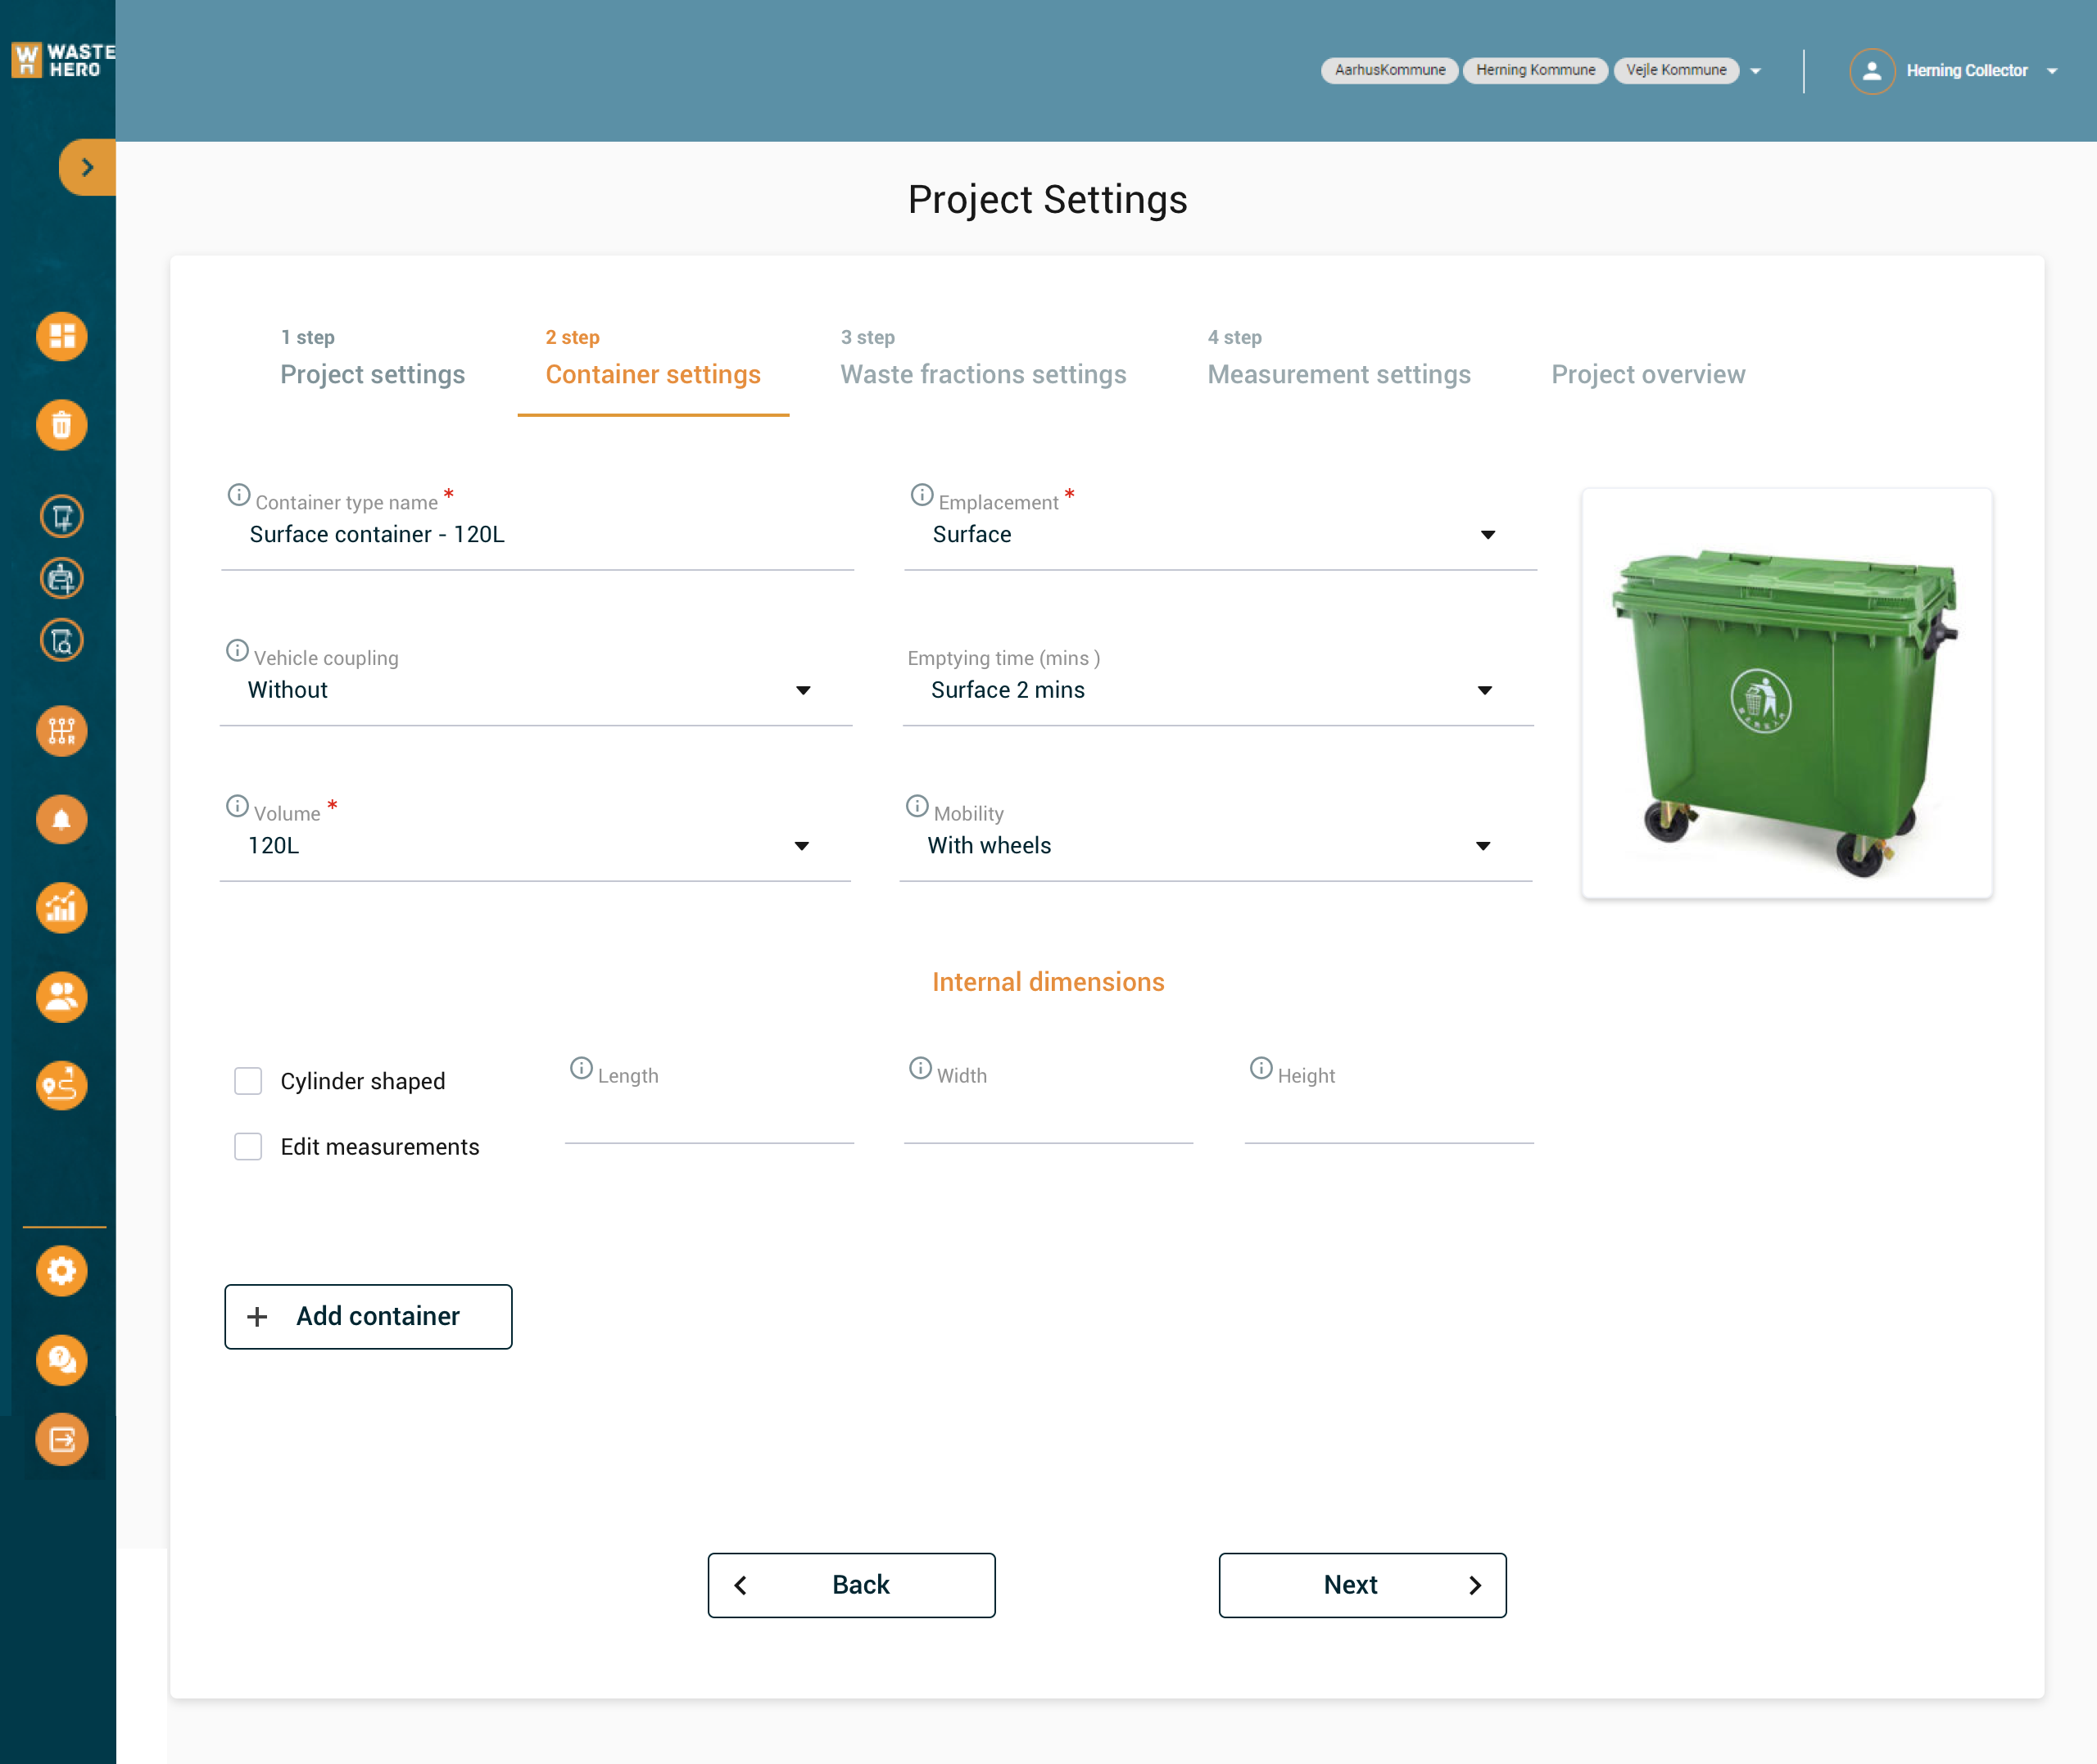2097x1764 pixels.
Task: Click info icon beside Width
Action: coord(919,1069)
